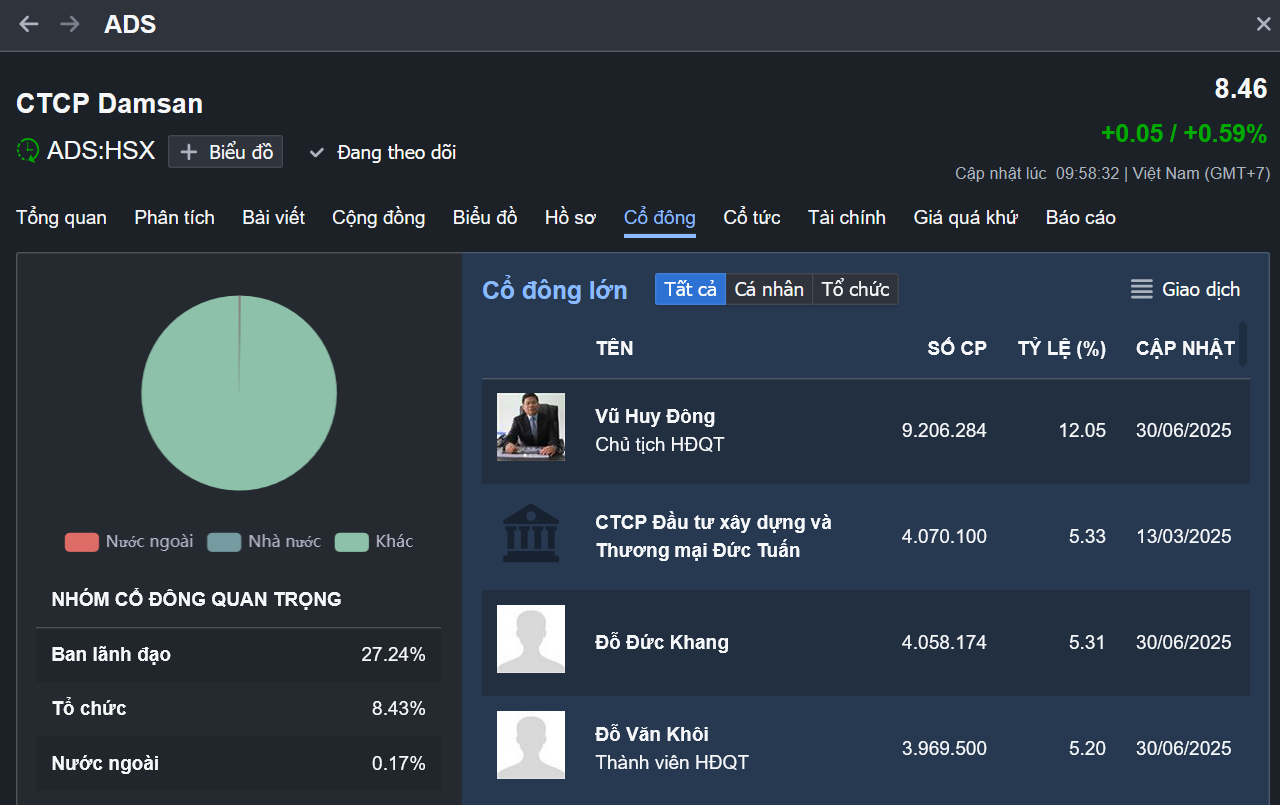
Task: Open the Cổ tức tab
Action: pos(752,217)
